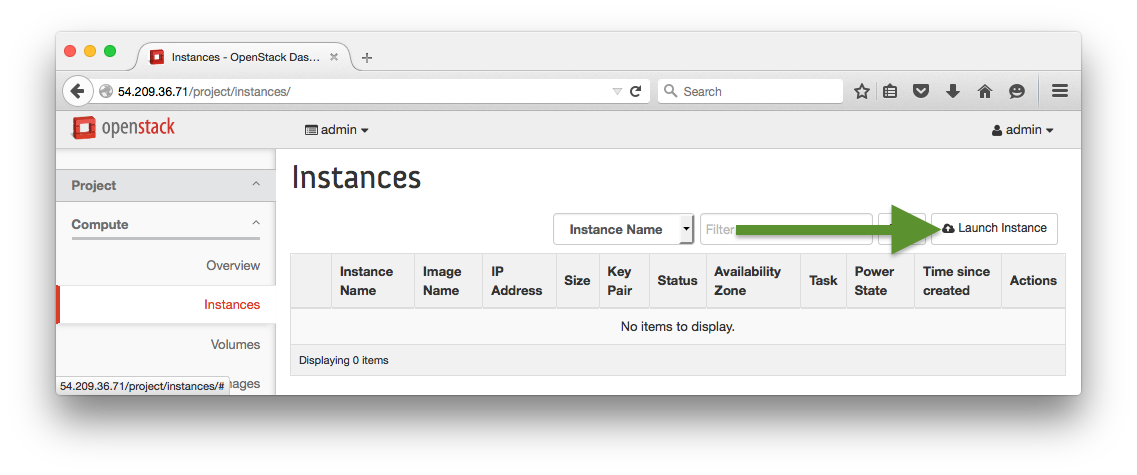Open the downloads arrow icon

click(953, 91)
